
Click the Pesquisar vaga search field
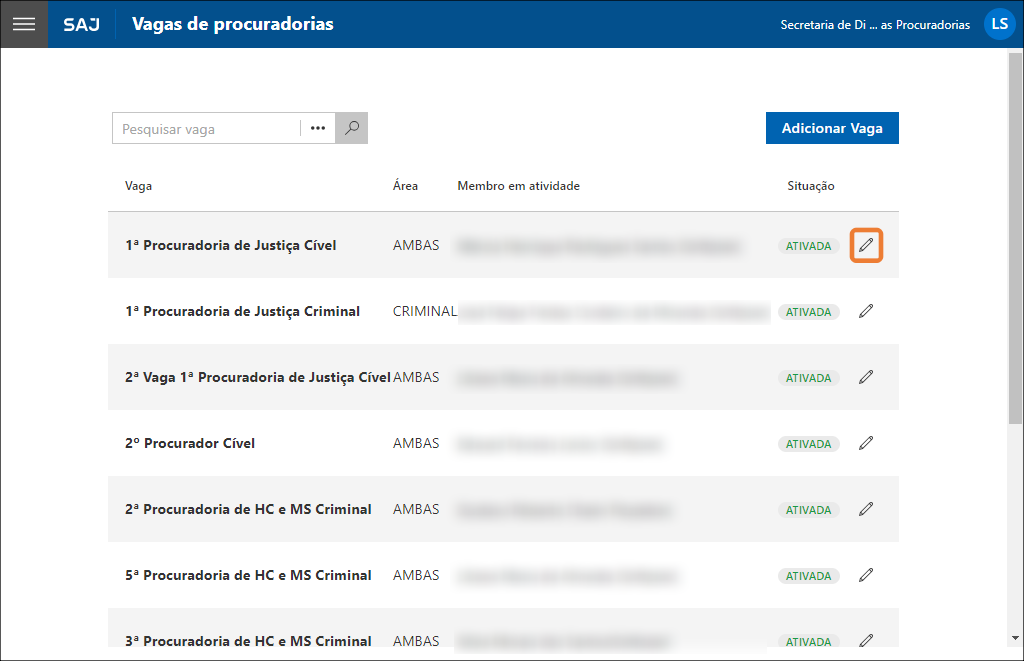(x=200, y=128)
